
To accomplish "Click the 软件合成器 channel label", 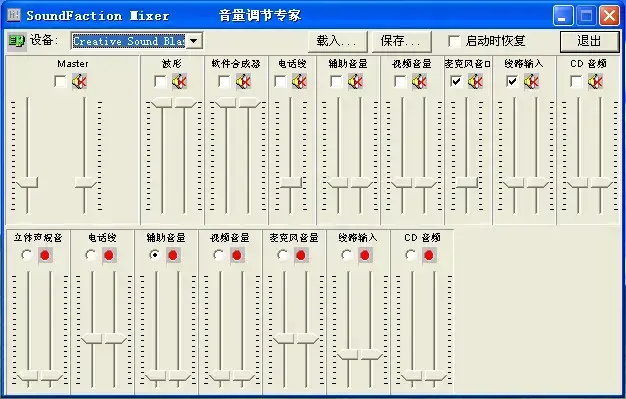I will pos(236,64).
